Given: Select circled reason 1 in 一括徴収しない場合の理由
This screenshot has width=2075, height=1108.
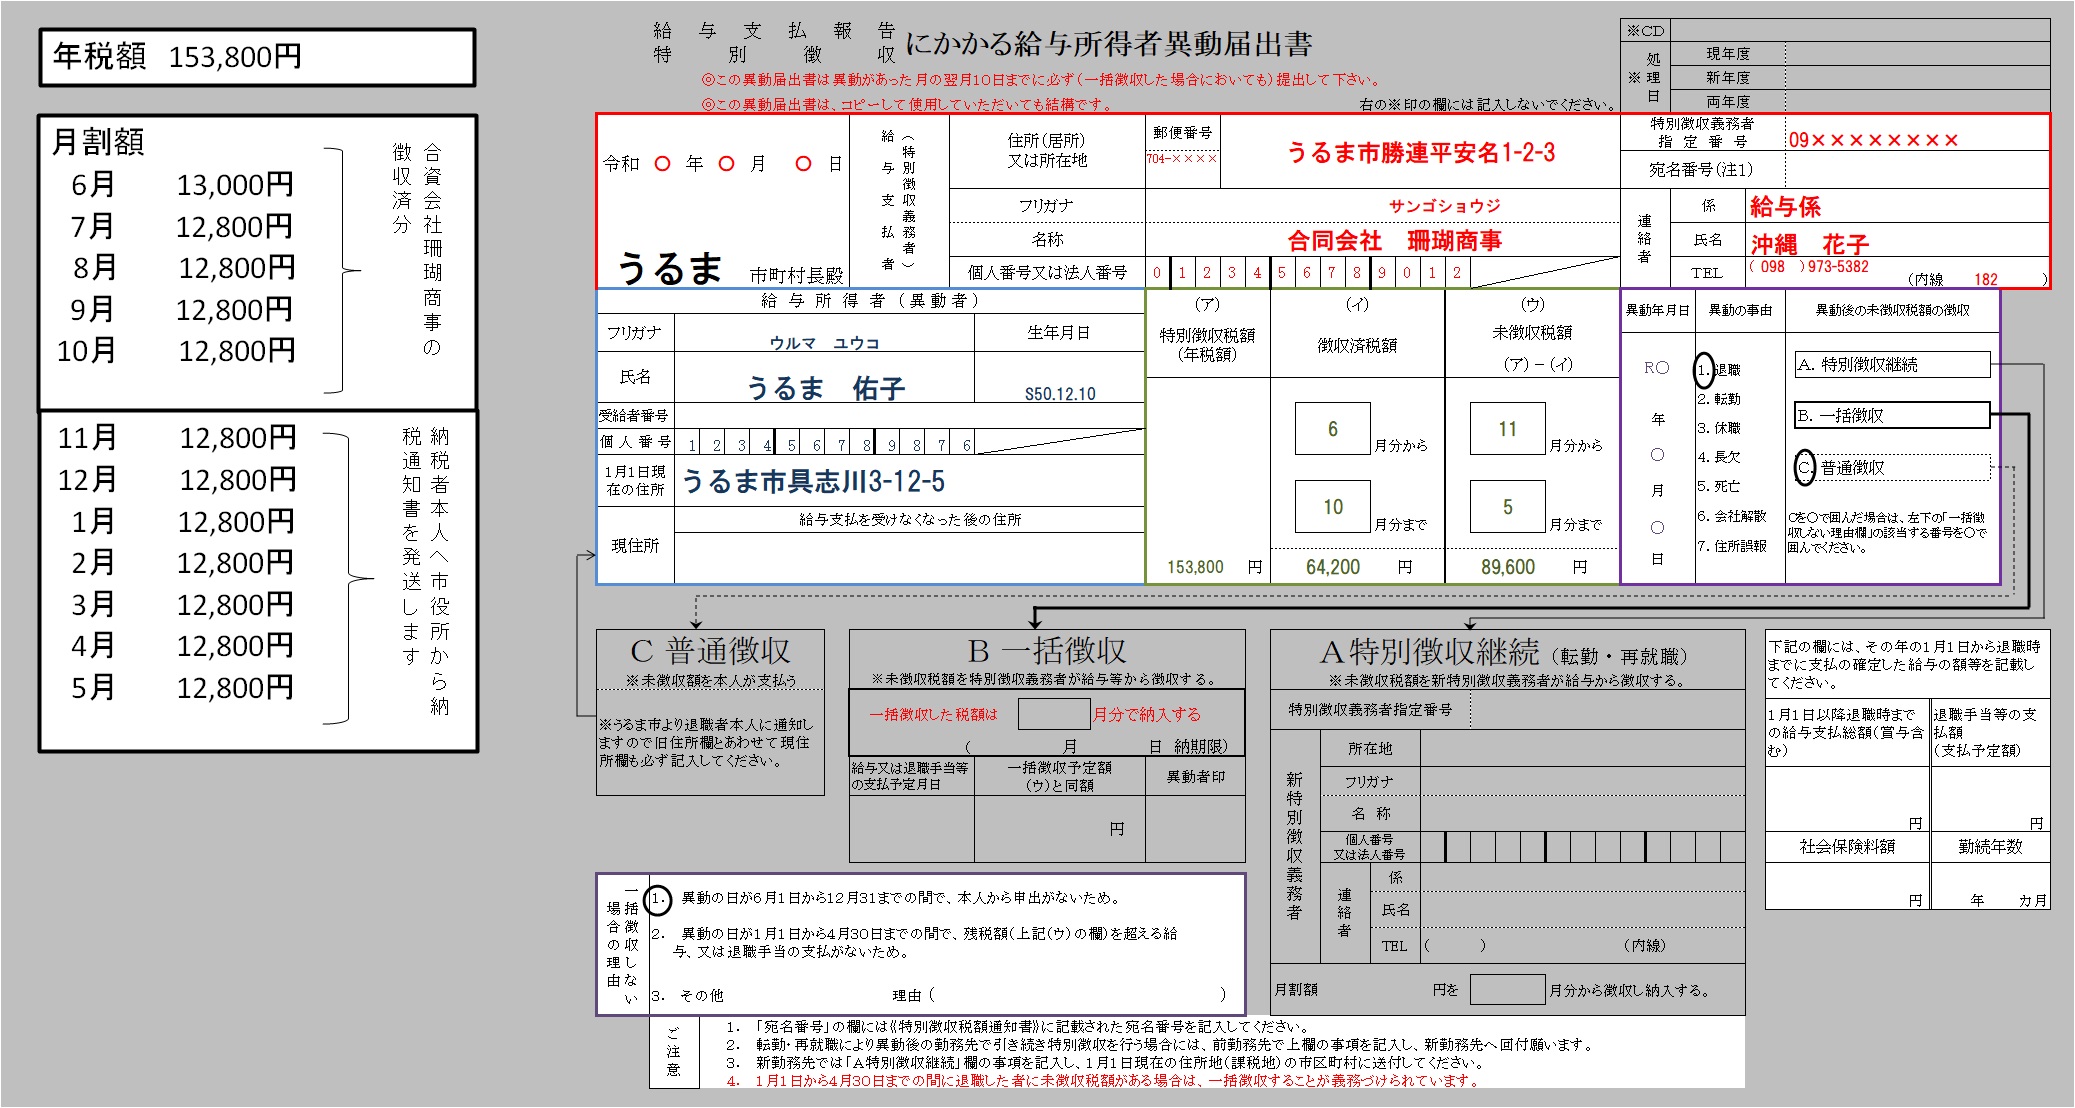Looking at the screenshot, I should pyautogui.click(x=658, y=899).
